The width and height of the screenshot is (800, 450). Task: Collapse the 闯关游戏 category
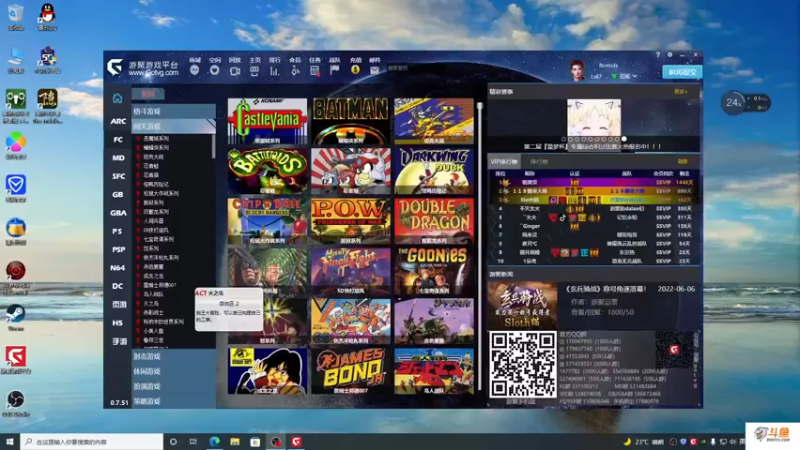click(x=173, y=126)
